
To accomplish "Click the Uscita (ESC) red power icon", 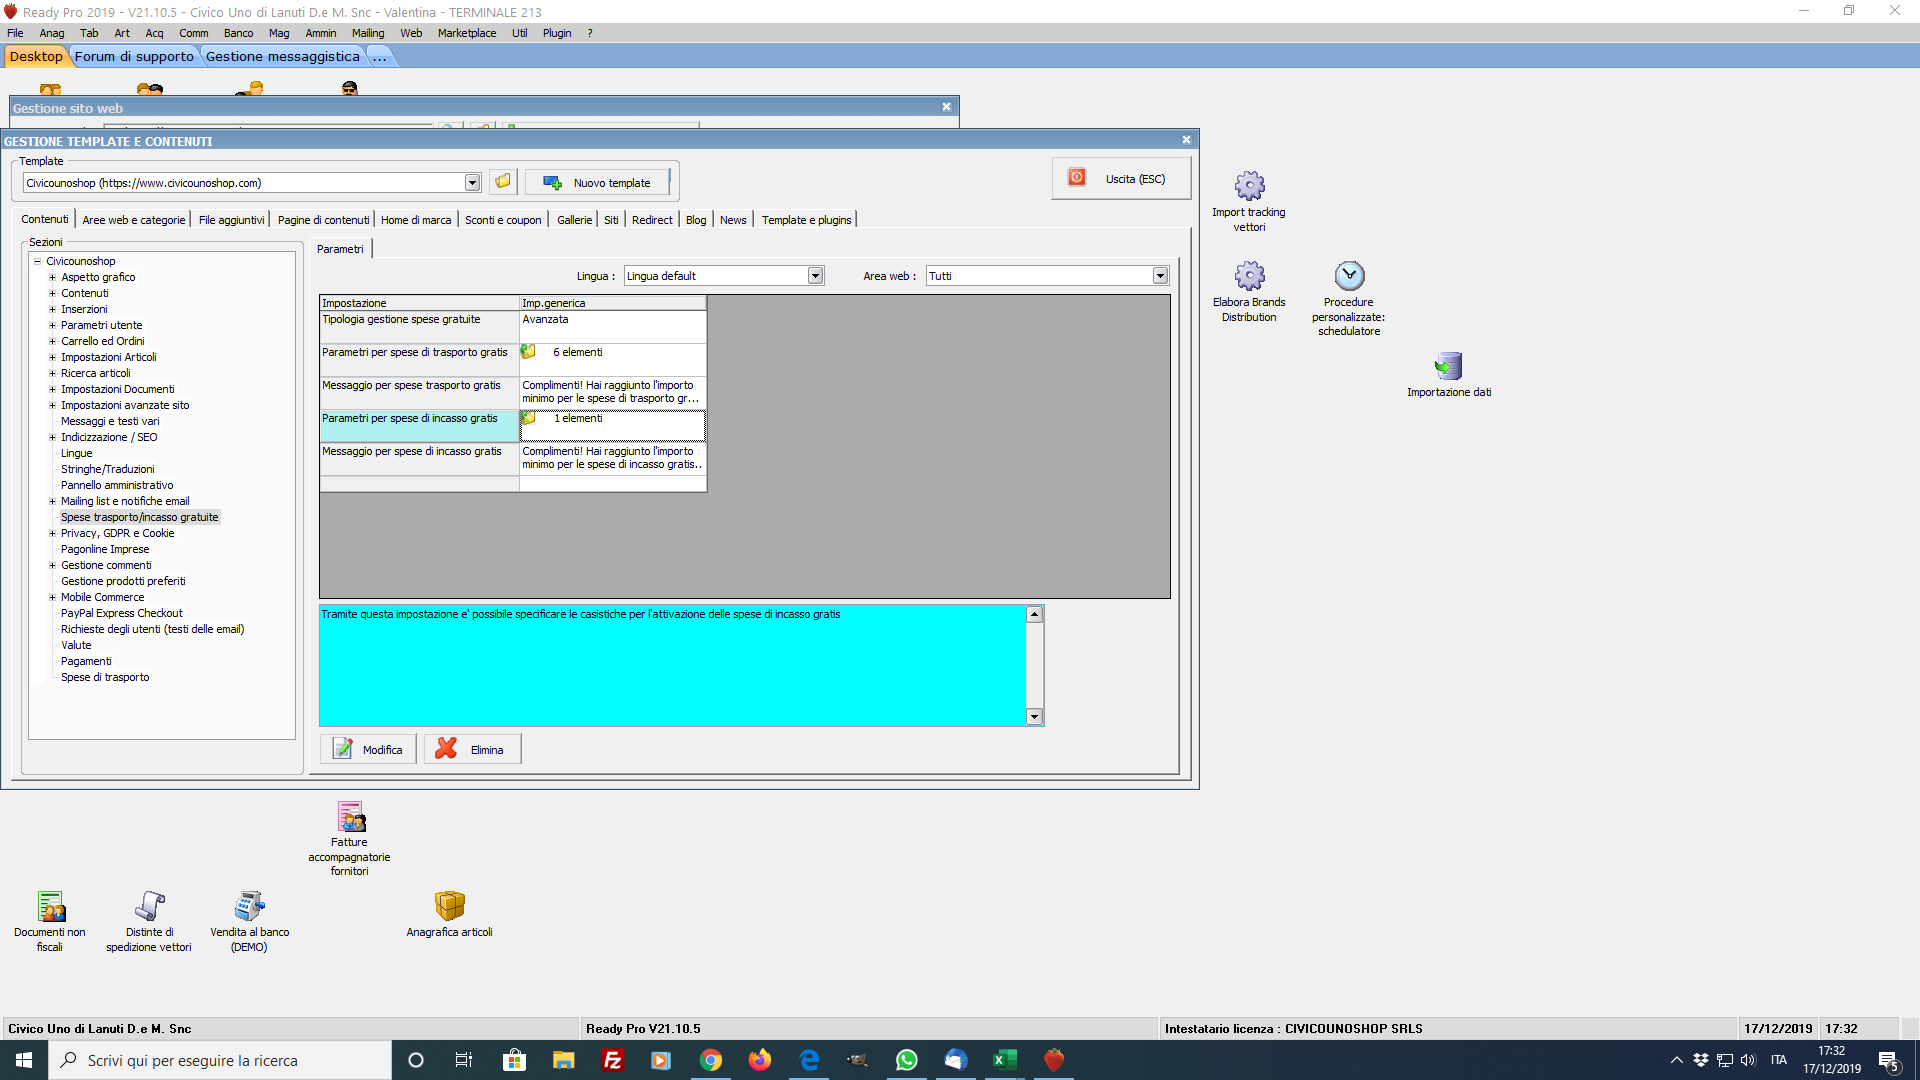I will (1077, 178).
